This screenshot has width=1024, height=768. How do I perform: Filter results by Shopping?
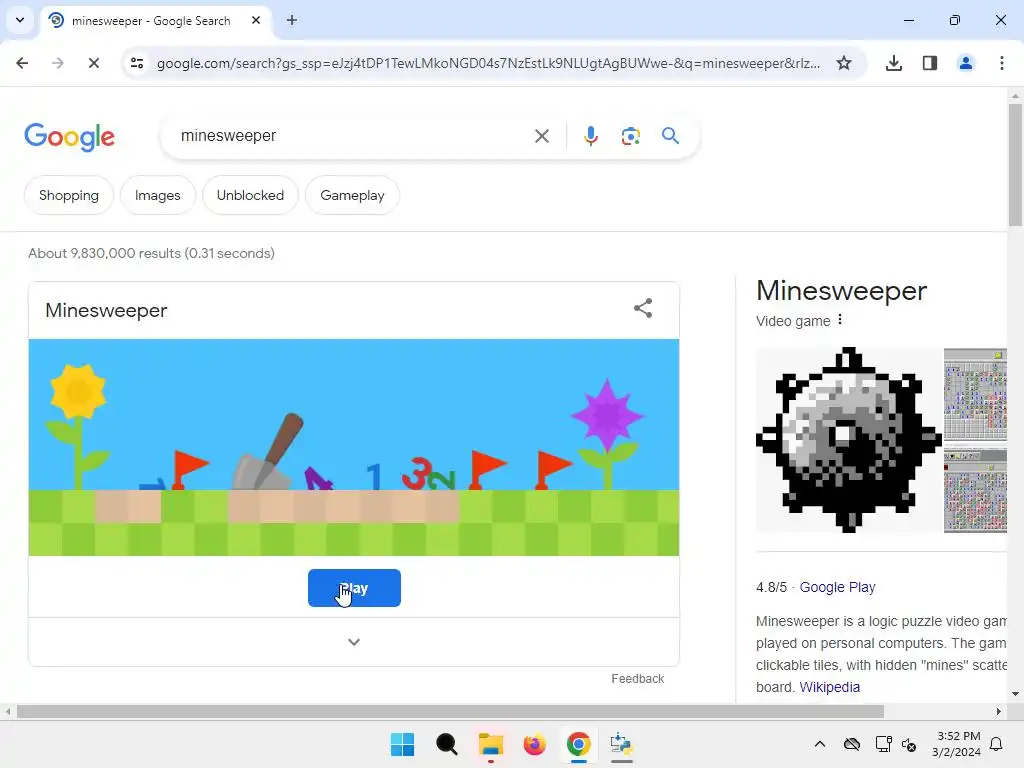69,195
